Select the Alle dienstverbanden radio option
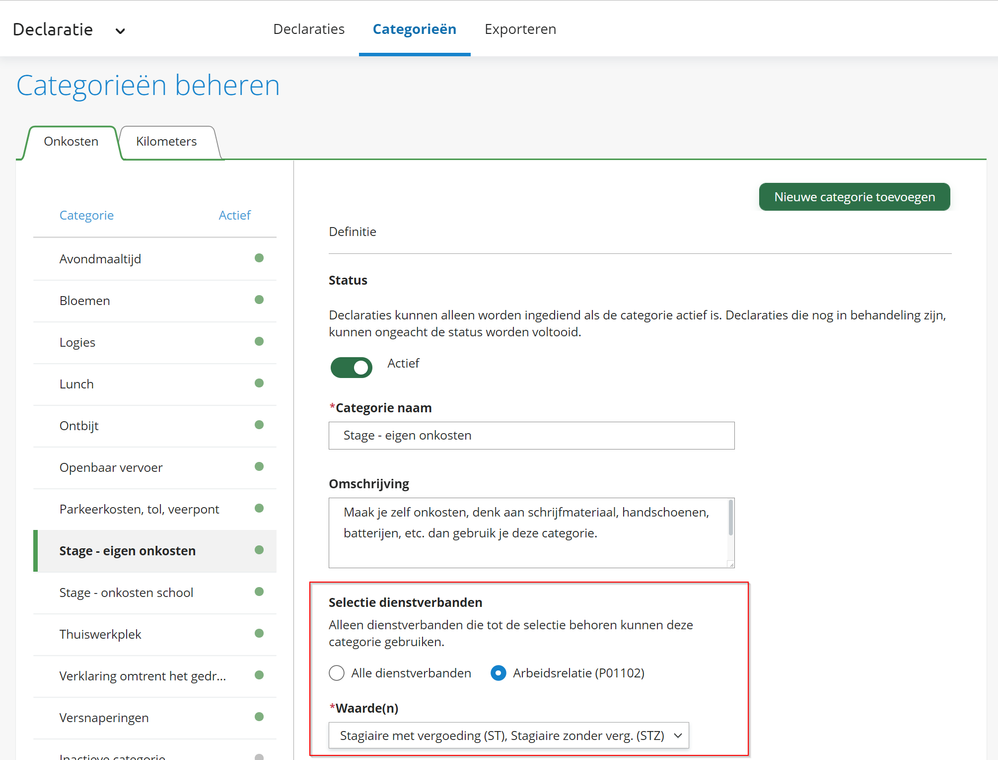The image size is (998, 760). [x=337, y=673]
